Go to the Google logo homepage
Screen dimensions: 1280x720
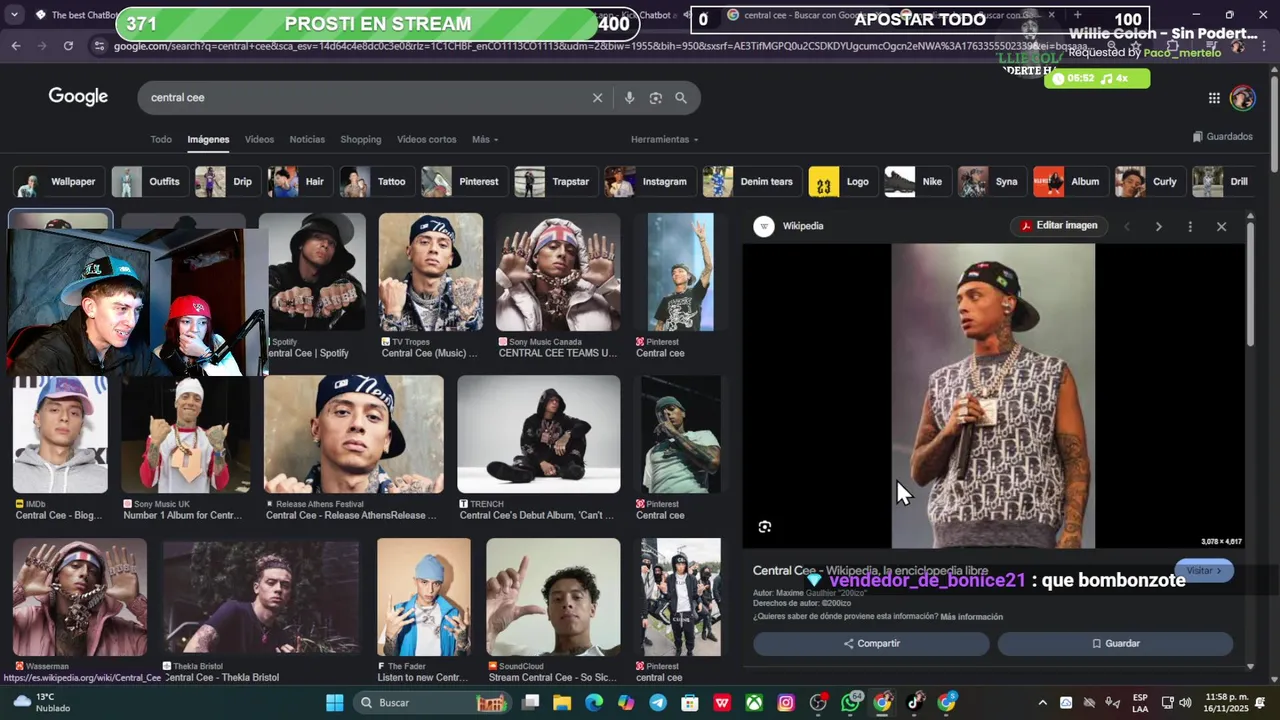(78, 97)
